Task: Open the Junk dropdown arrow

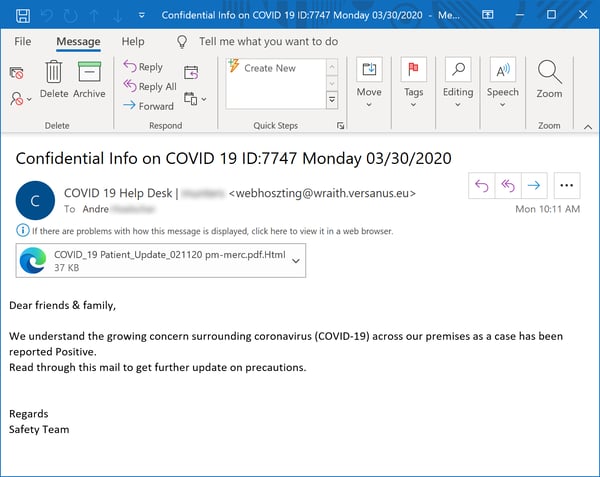Action: (x=28, y=99)
